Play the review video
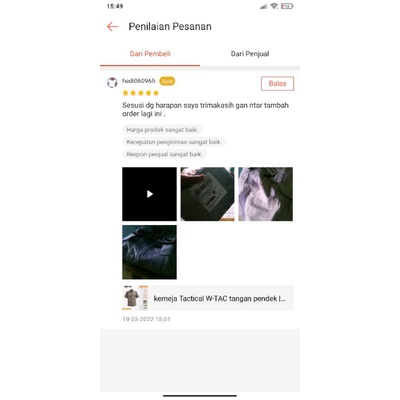400x400 pixels. point(149,194)
